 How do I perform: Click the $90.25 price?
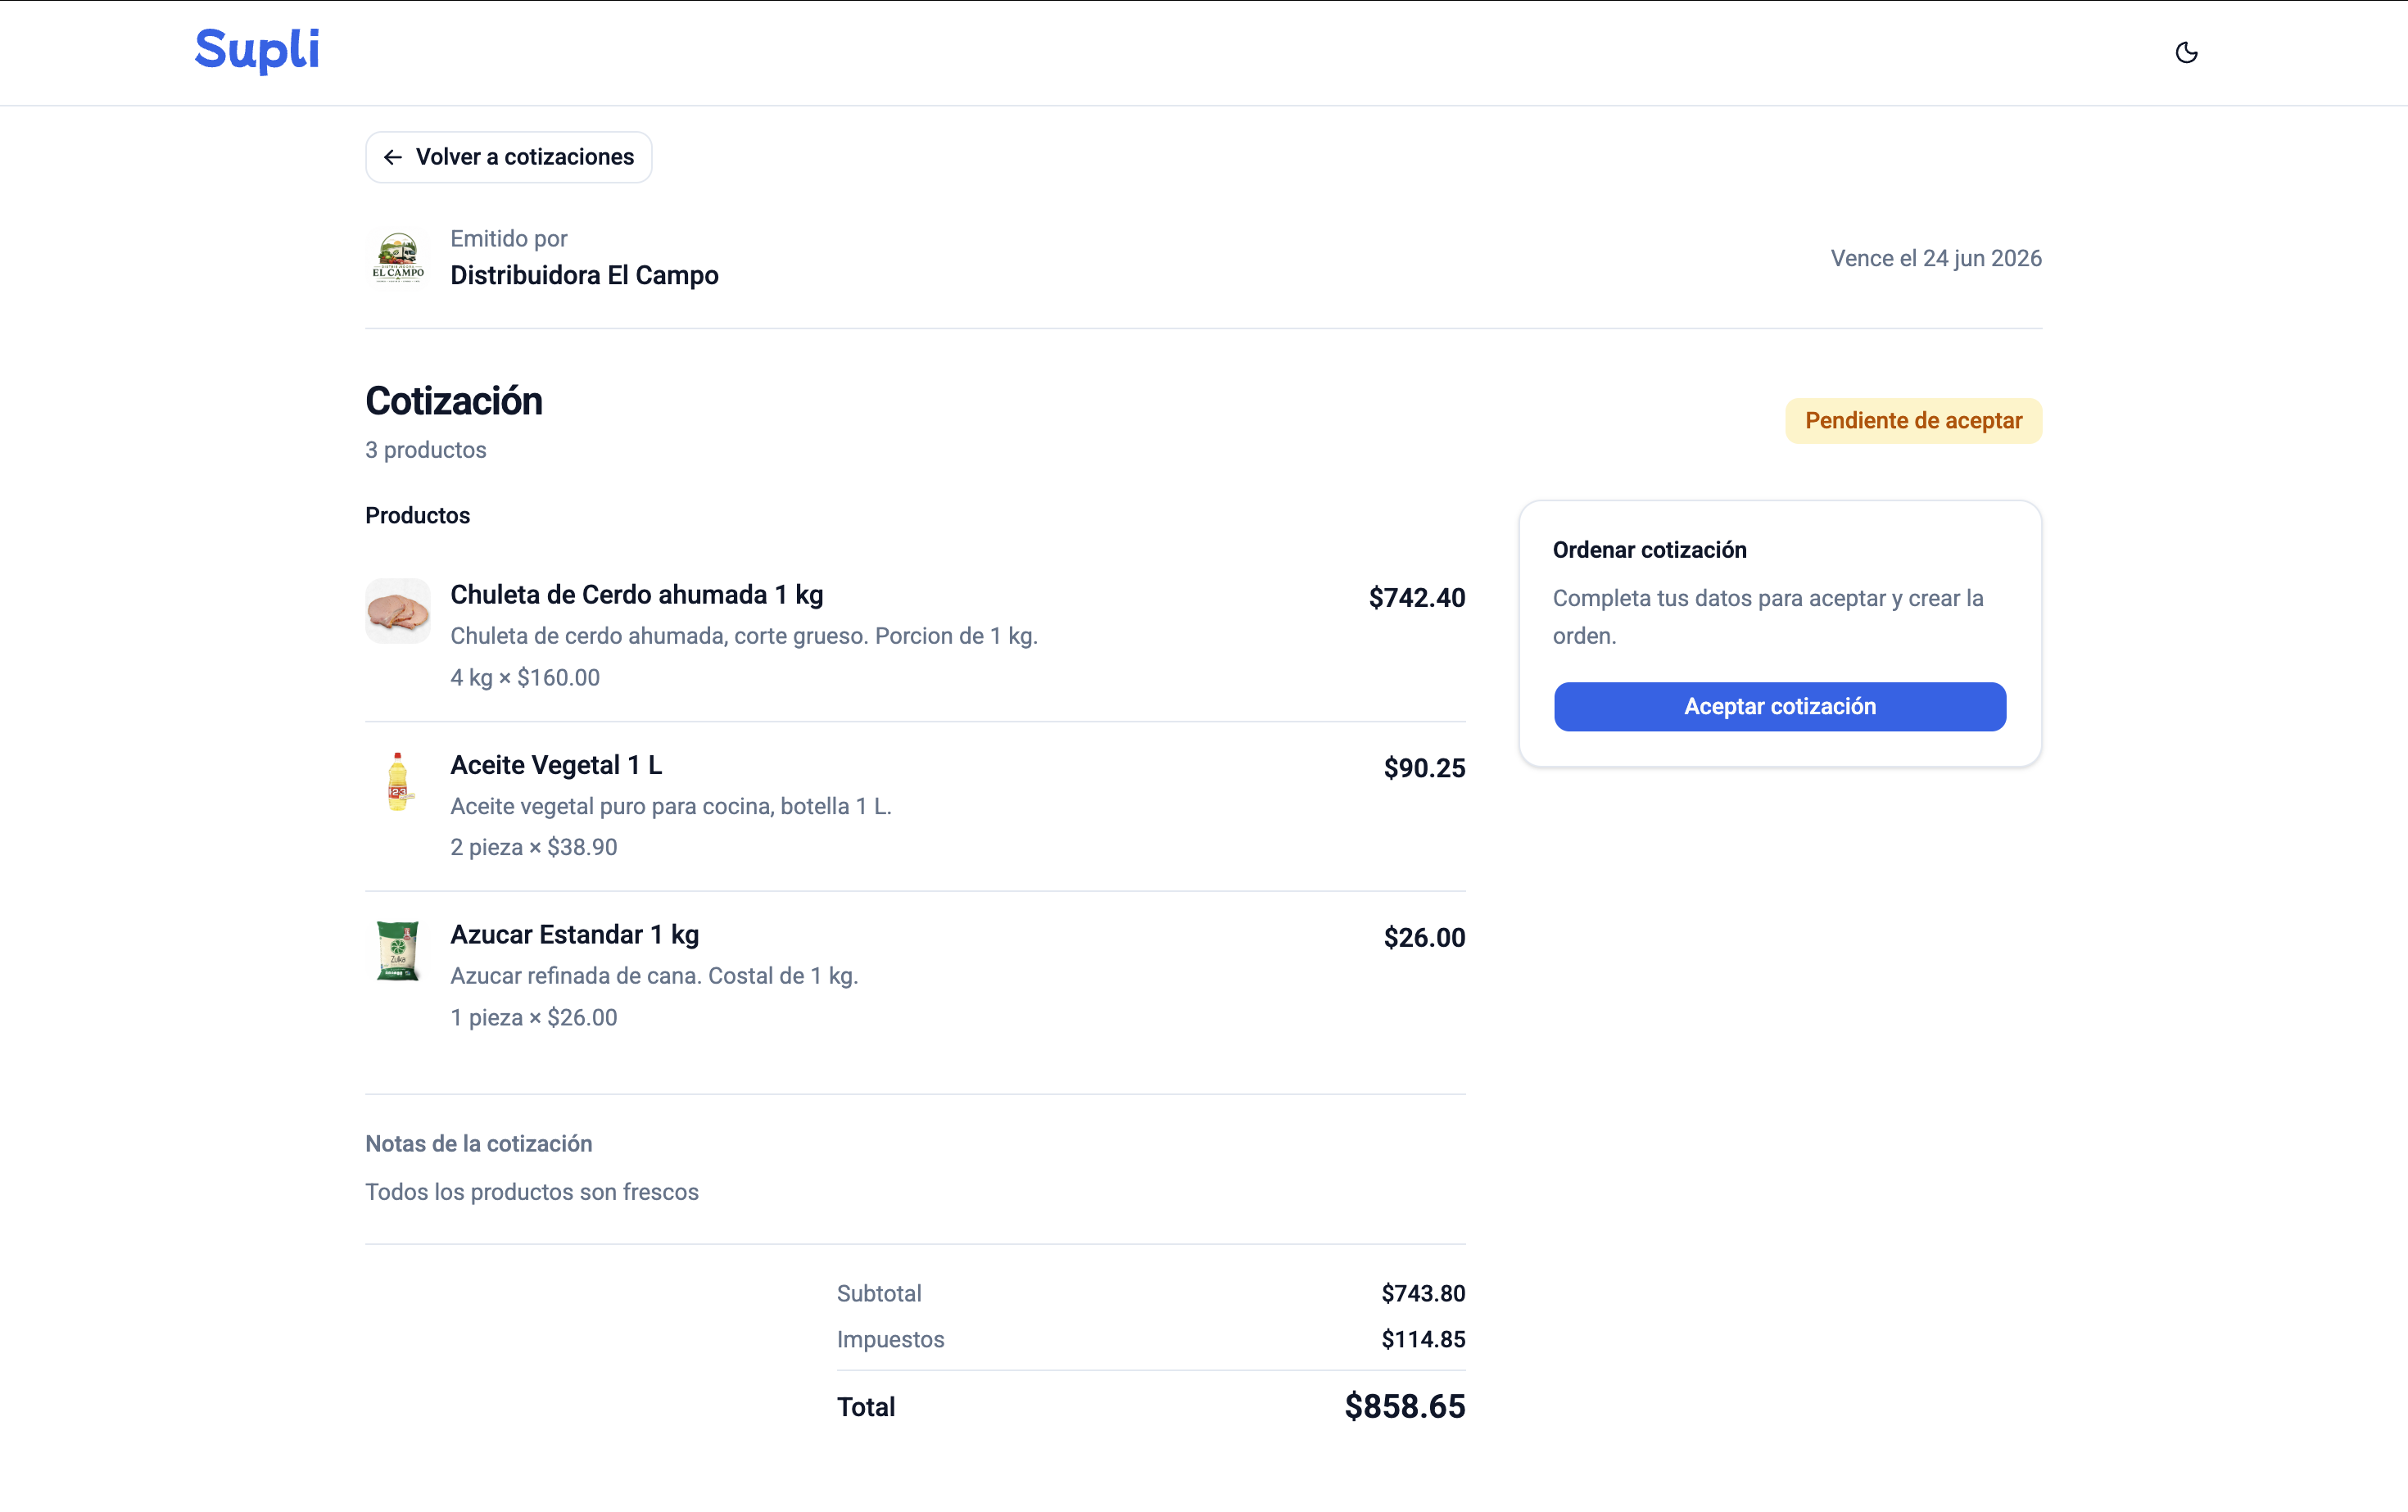pyautogui.click(x=1424, y=768)
